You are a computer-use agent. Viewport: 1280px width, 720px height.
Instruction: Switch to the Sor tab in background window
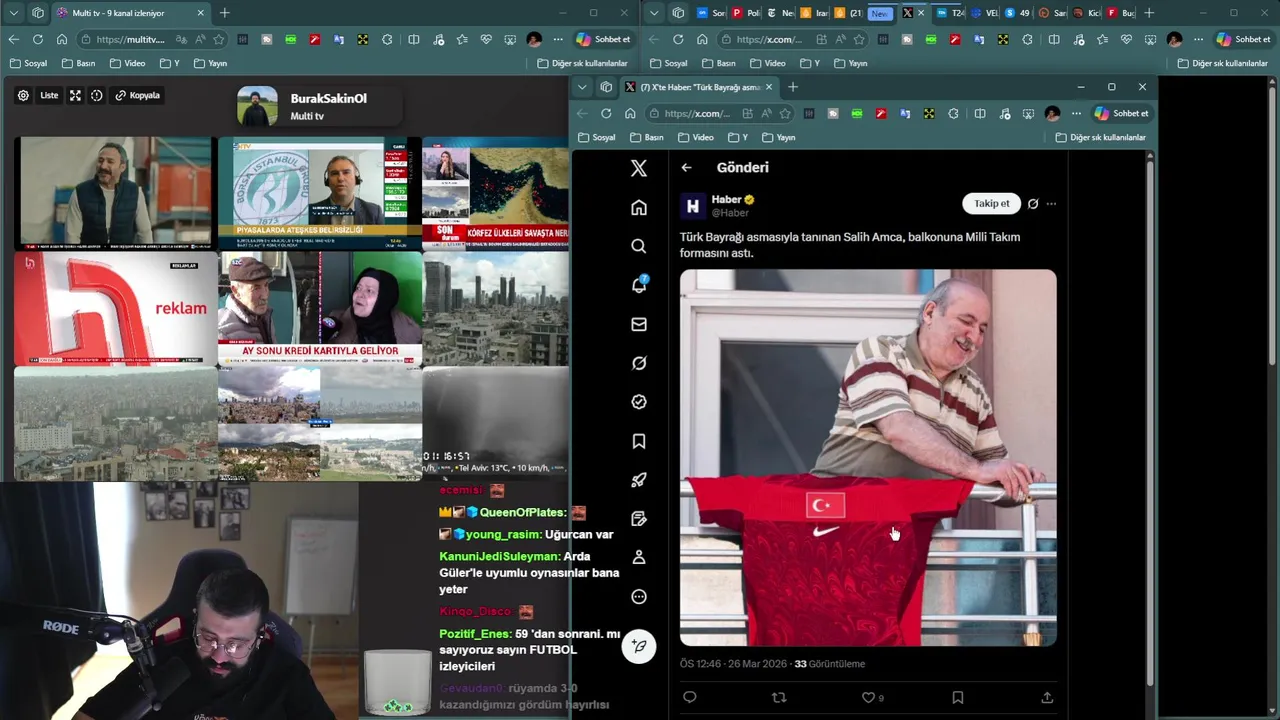coord(711,13)
